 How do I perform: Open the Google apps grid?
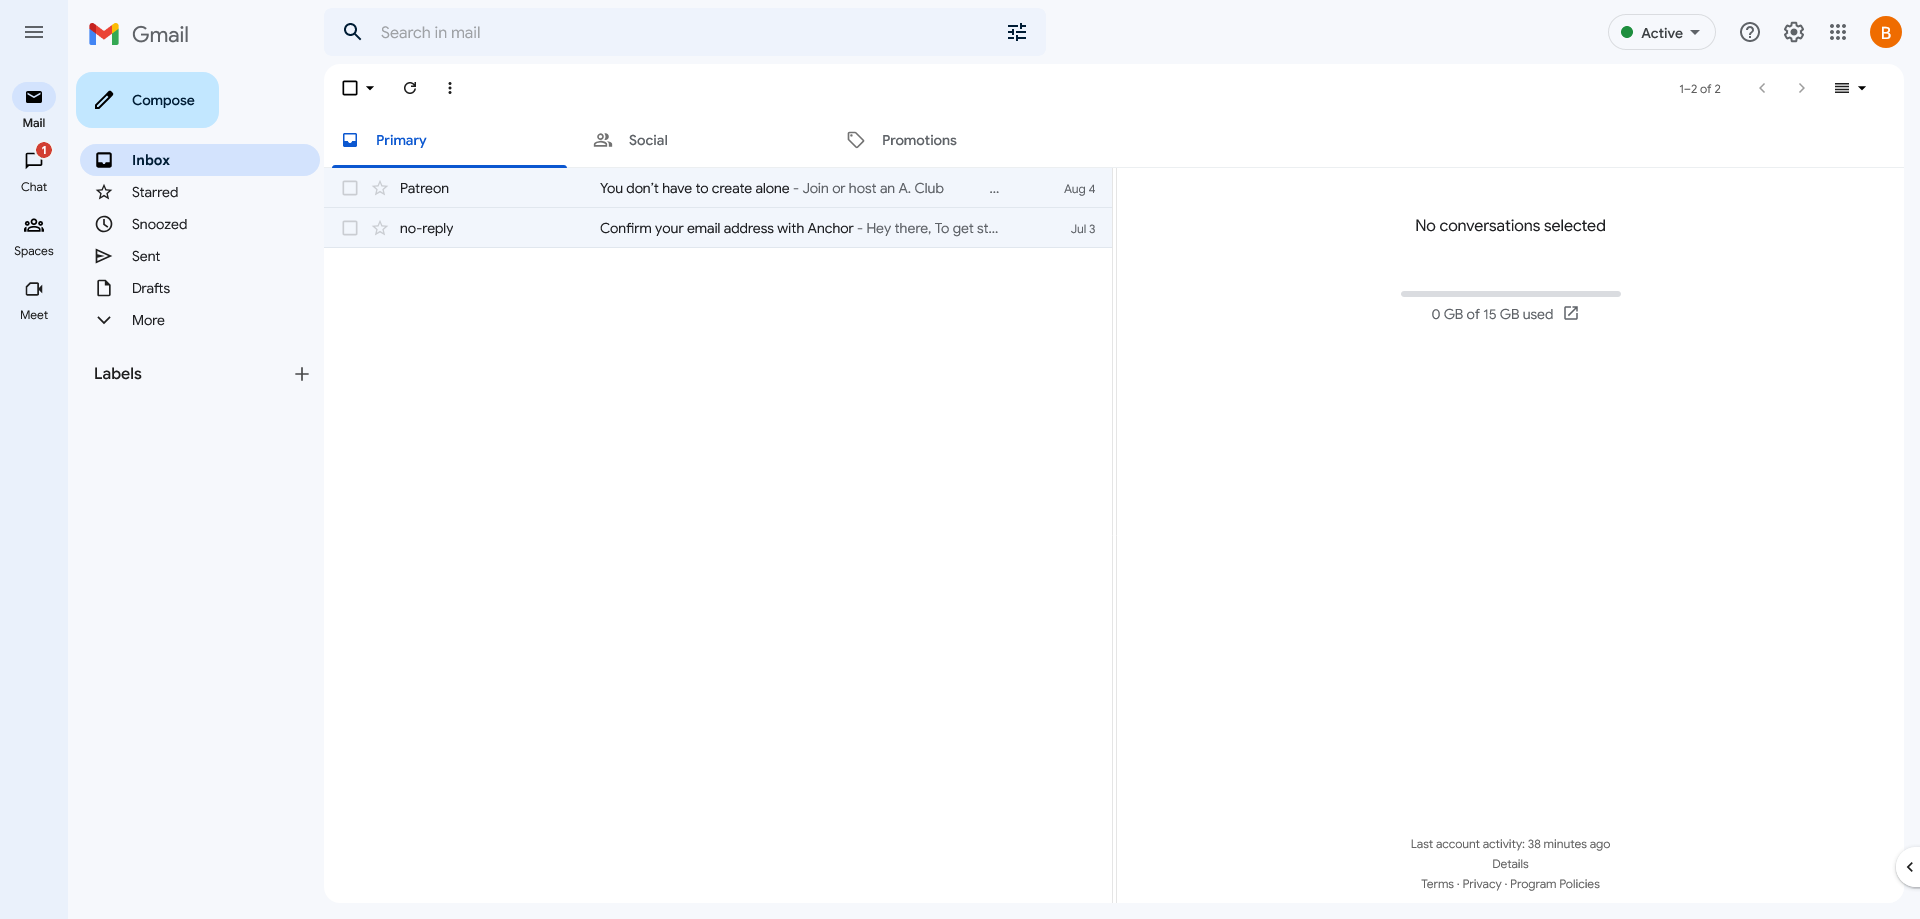1838,32
